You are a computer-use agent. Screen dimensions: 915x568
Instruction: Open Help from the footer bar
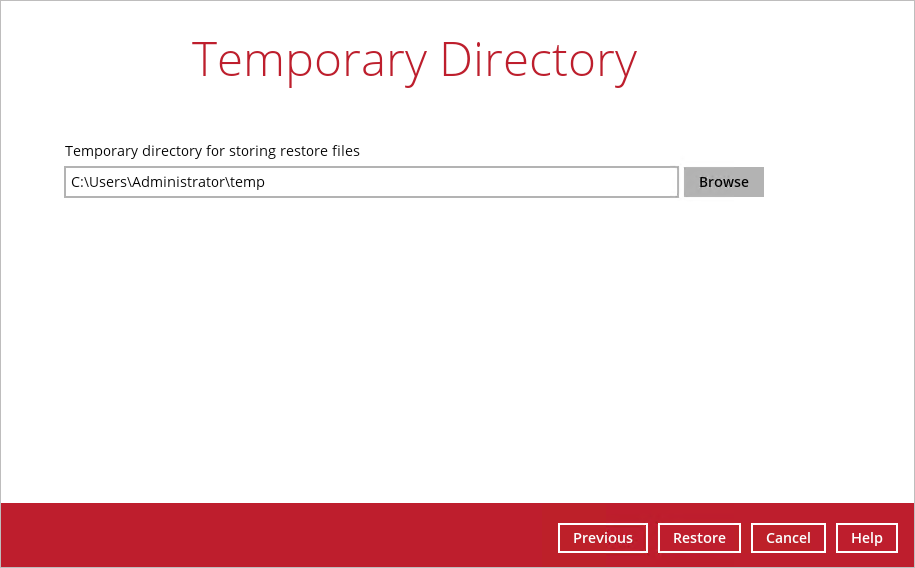tap(866, 538)
